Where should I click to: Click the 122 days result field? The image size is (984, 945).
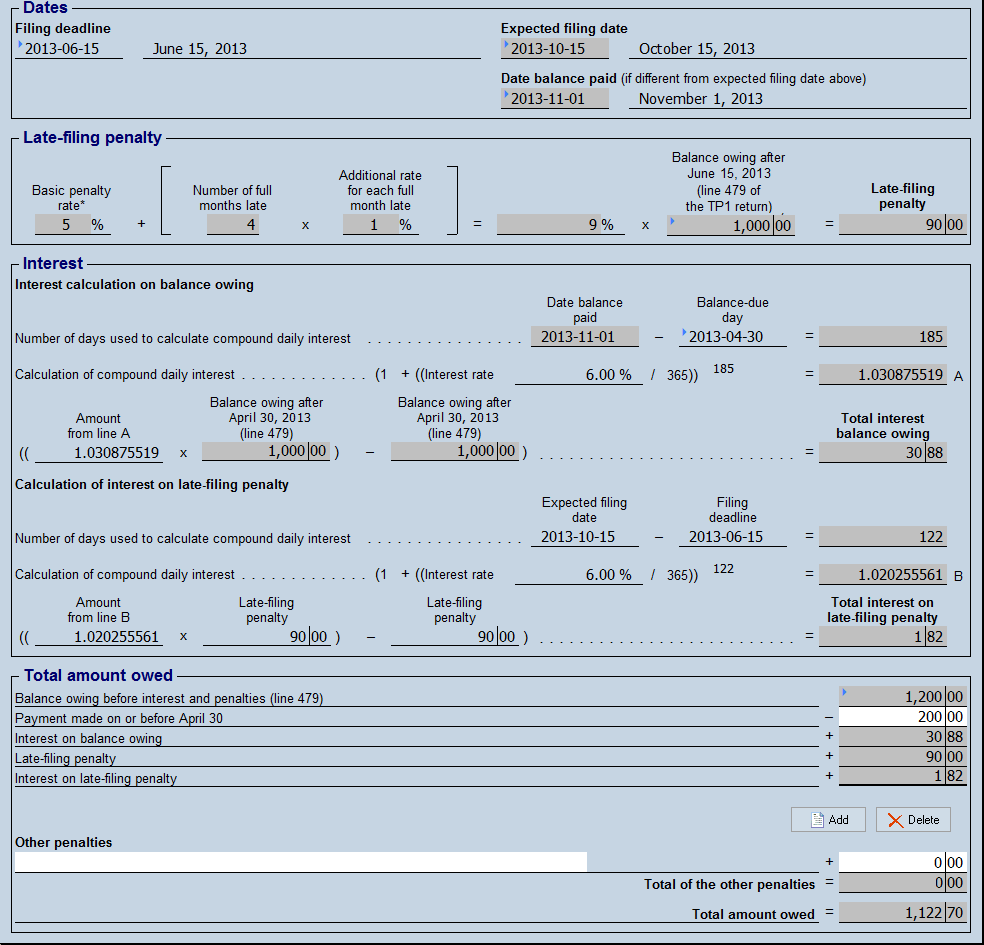(882, 537)
